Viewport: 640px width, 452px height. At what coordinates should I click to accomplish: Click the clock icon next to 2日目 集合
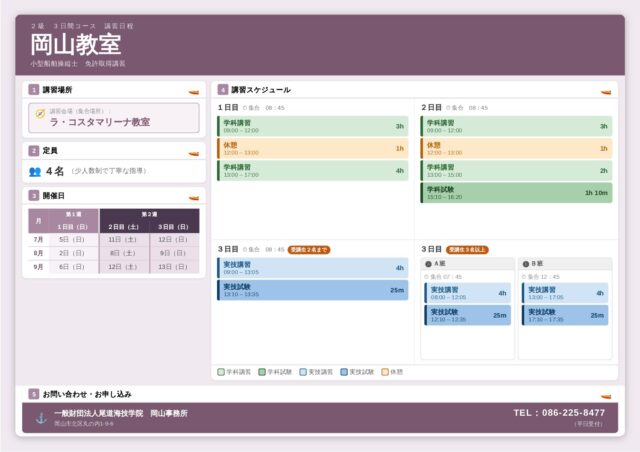coord(448,108)
